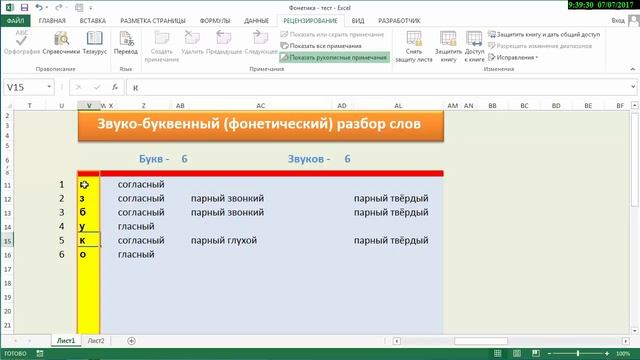
Task: Open Customize Quick Access Toolbar dropdown
Action: [91, 7]
